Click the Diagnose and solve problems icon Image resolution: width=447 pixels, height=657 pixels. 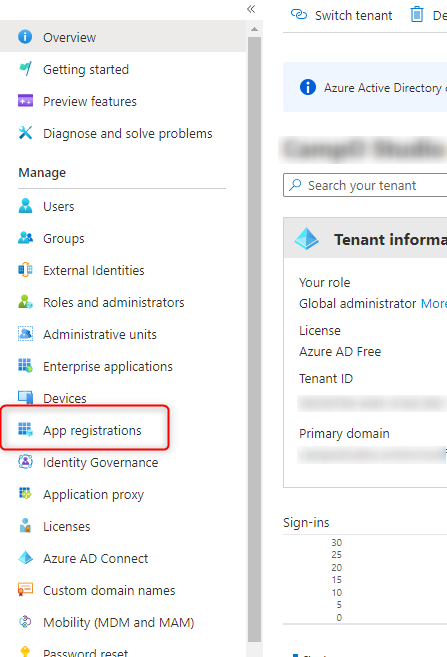tap(26, 133)
